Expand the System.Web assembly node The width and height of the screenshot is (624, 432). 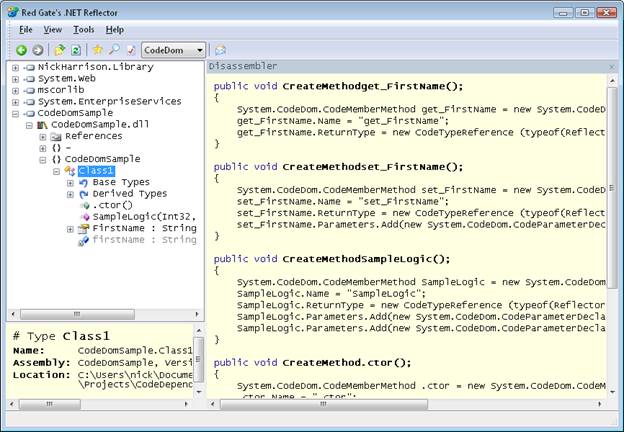click(x=15, y=79)
